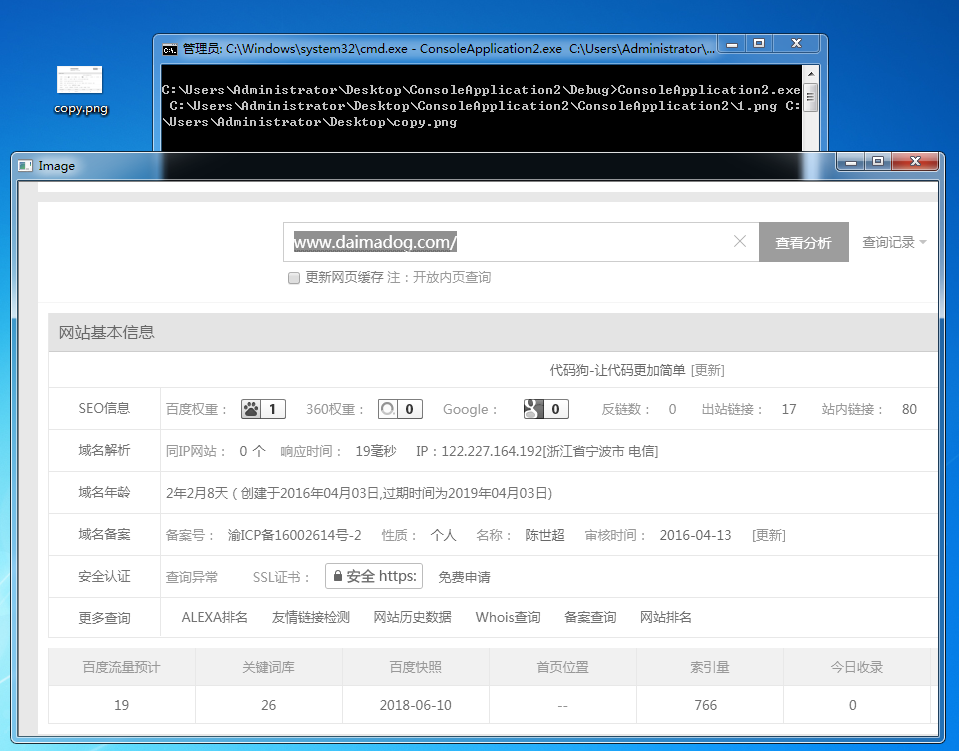This screenshot has height=751, width=959.
Task: Click the 今日收录 column header
Action: point(856,667)
